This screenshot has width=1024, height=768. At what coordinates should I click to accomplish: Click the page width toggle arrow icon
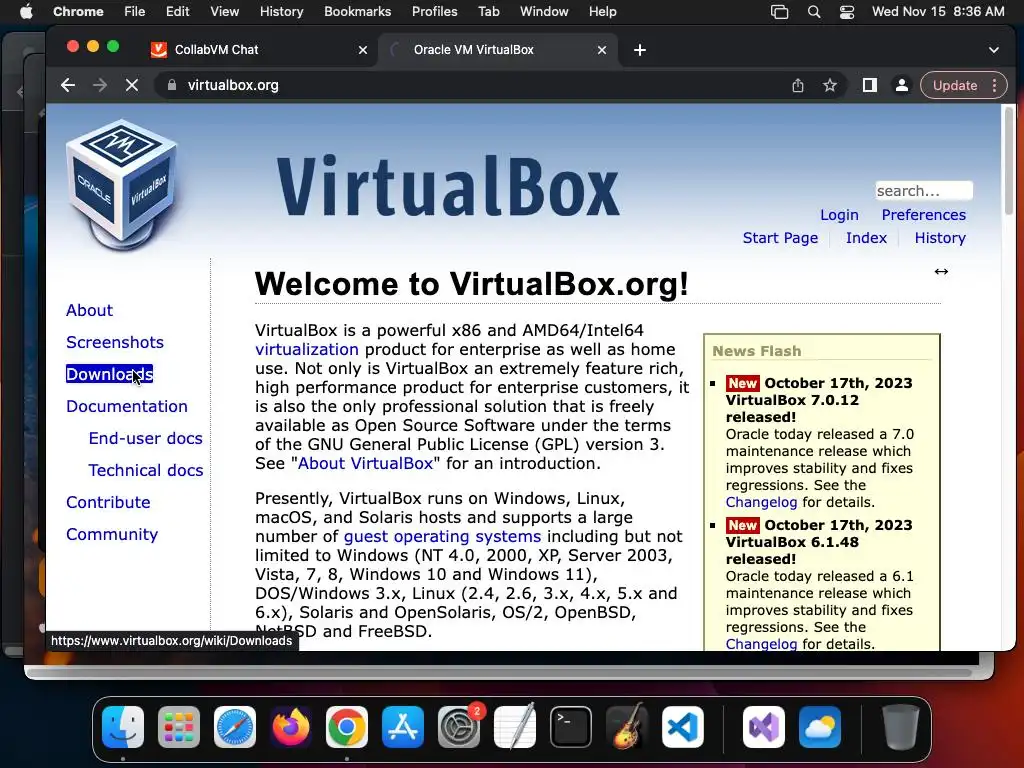(941, 272)
